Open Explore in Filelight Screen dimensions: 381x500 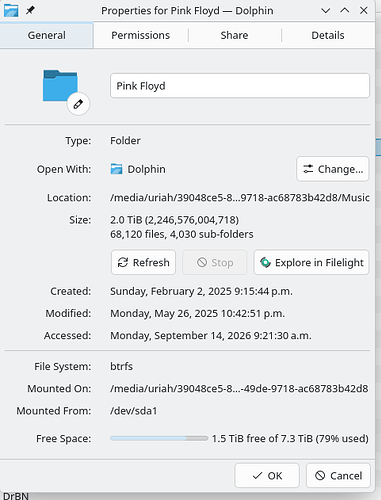311,262
